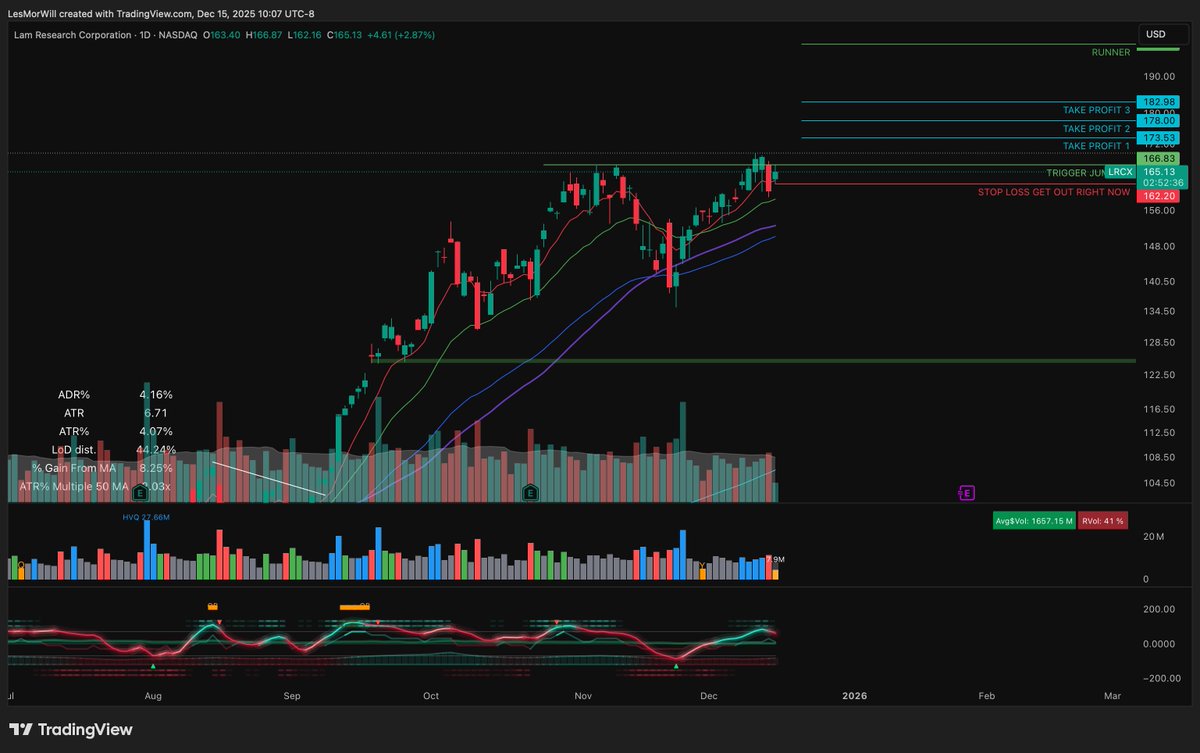Click the 162.20 red stop price tag
This screenshot has width=1200, height=753.
pyautogui.click(x=1159, y=197)
